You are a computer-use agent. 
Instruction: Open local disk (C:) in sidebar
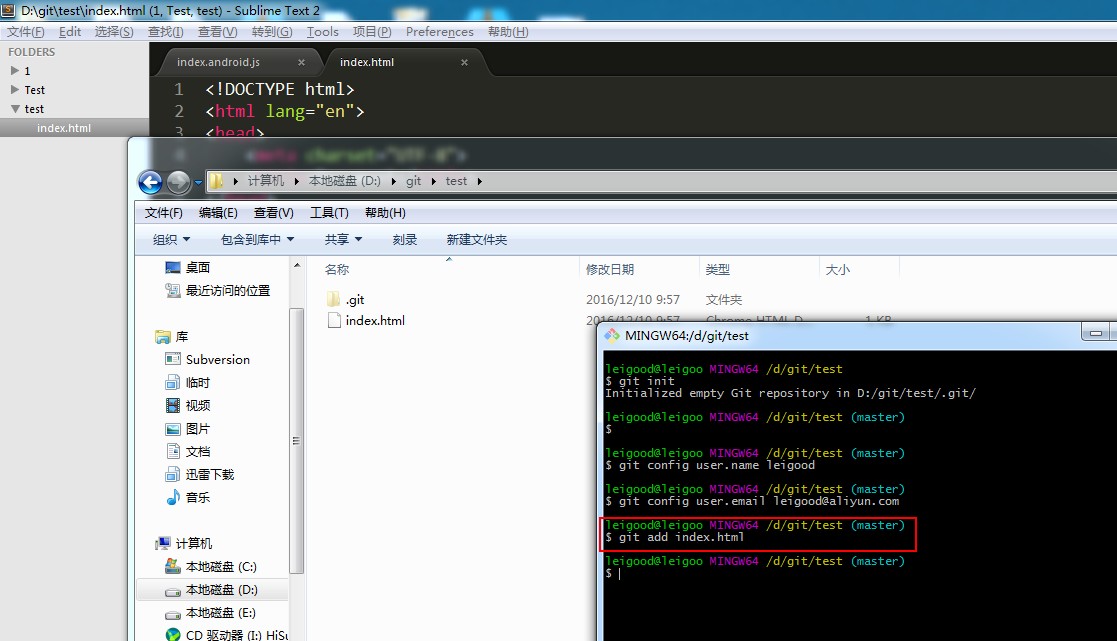pyautogui.click(x=211, y=566)
